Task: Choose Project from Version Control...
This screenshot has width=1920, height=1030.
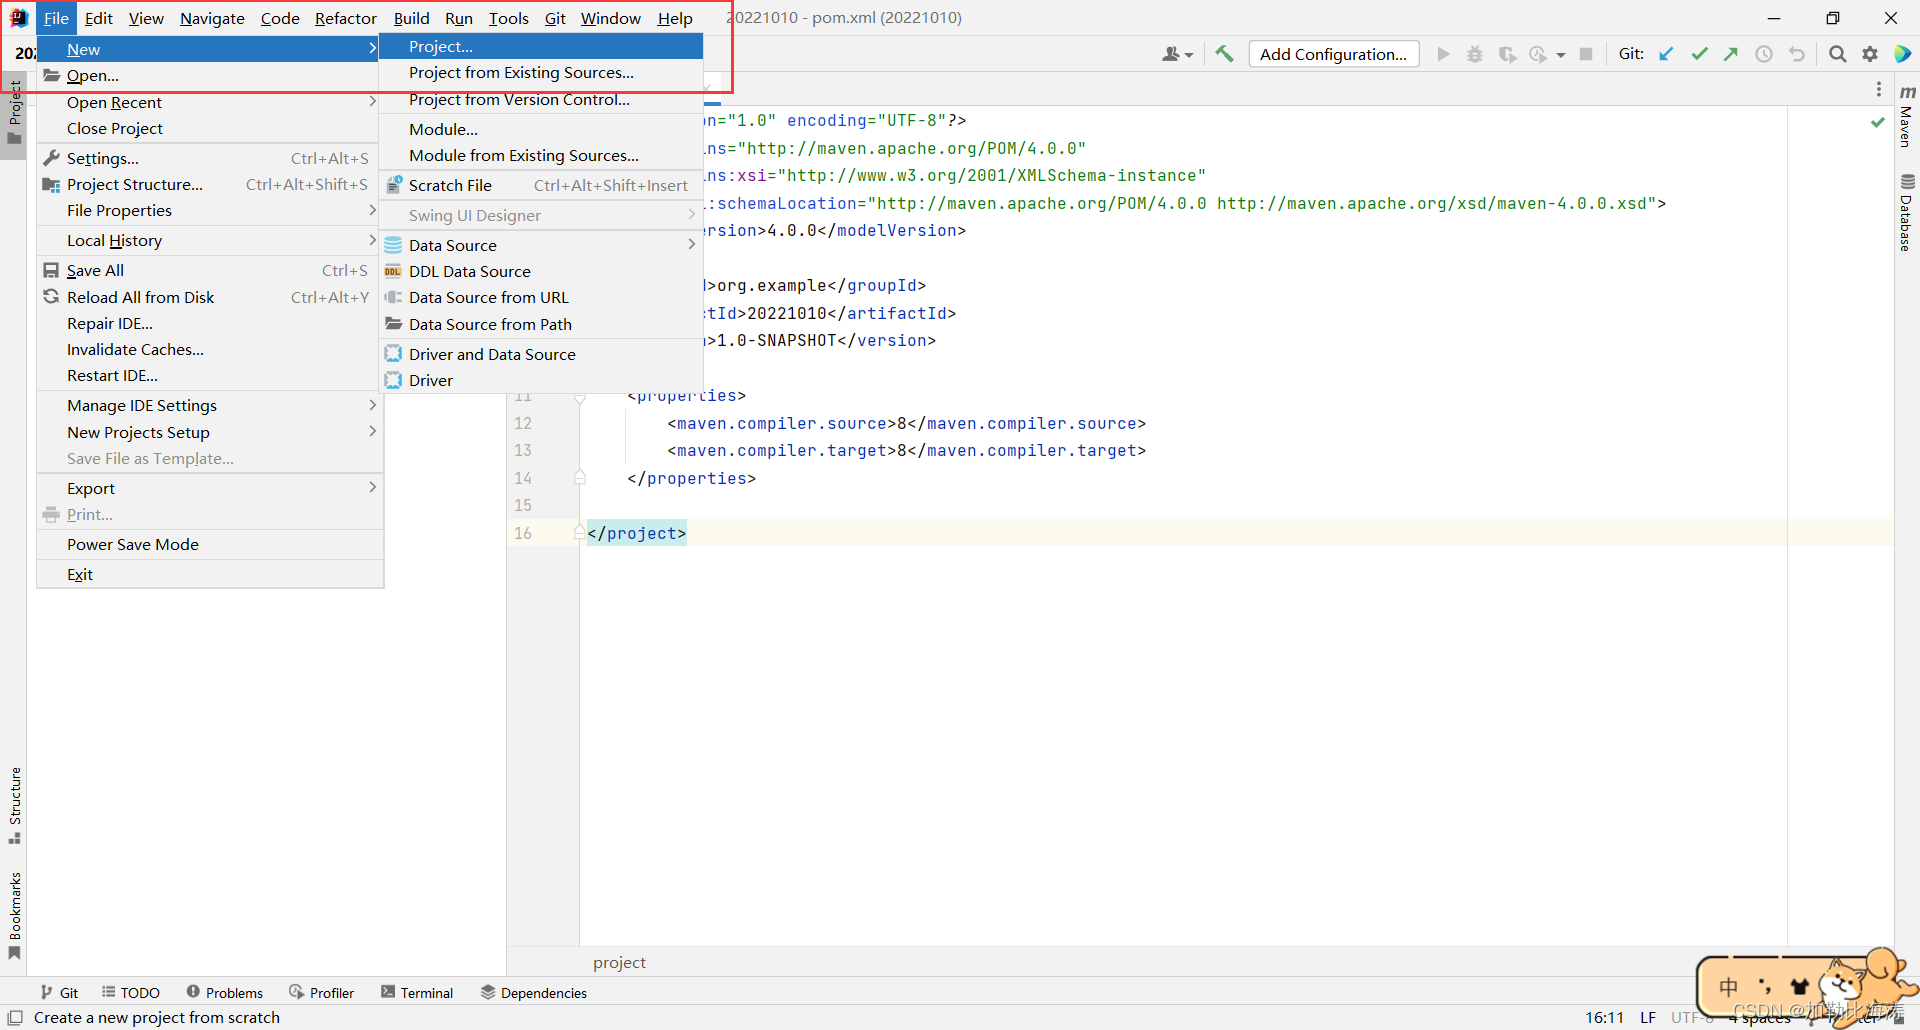Action: pos(541,99)
